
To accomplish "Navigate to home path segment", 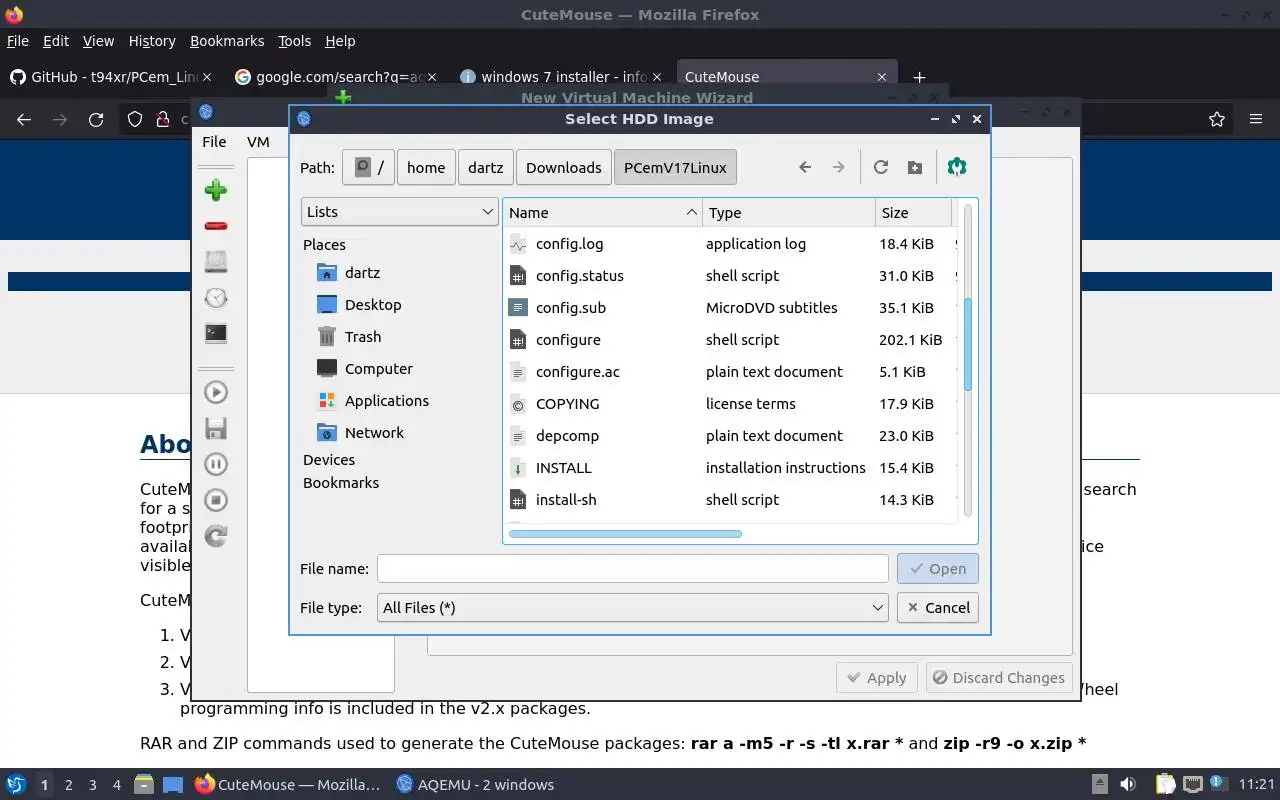I will click(426, 167).
